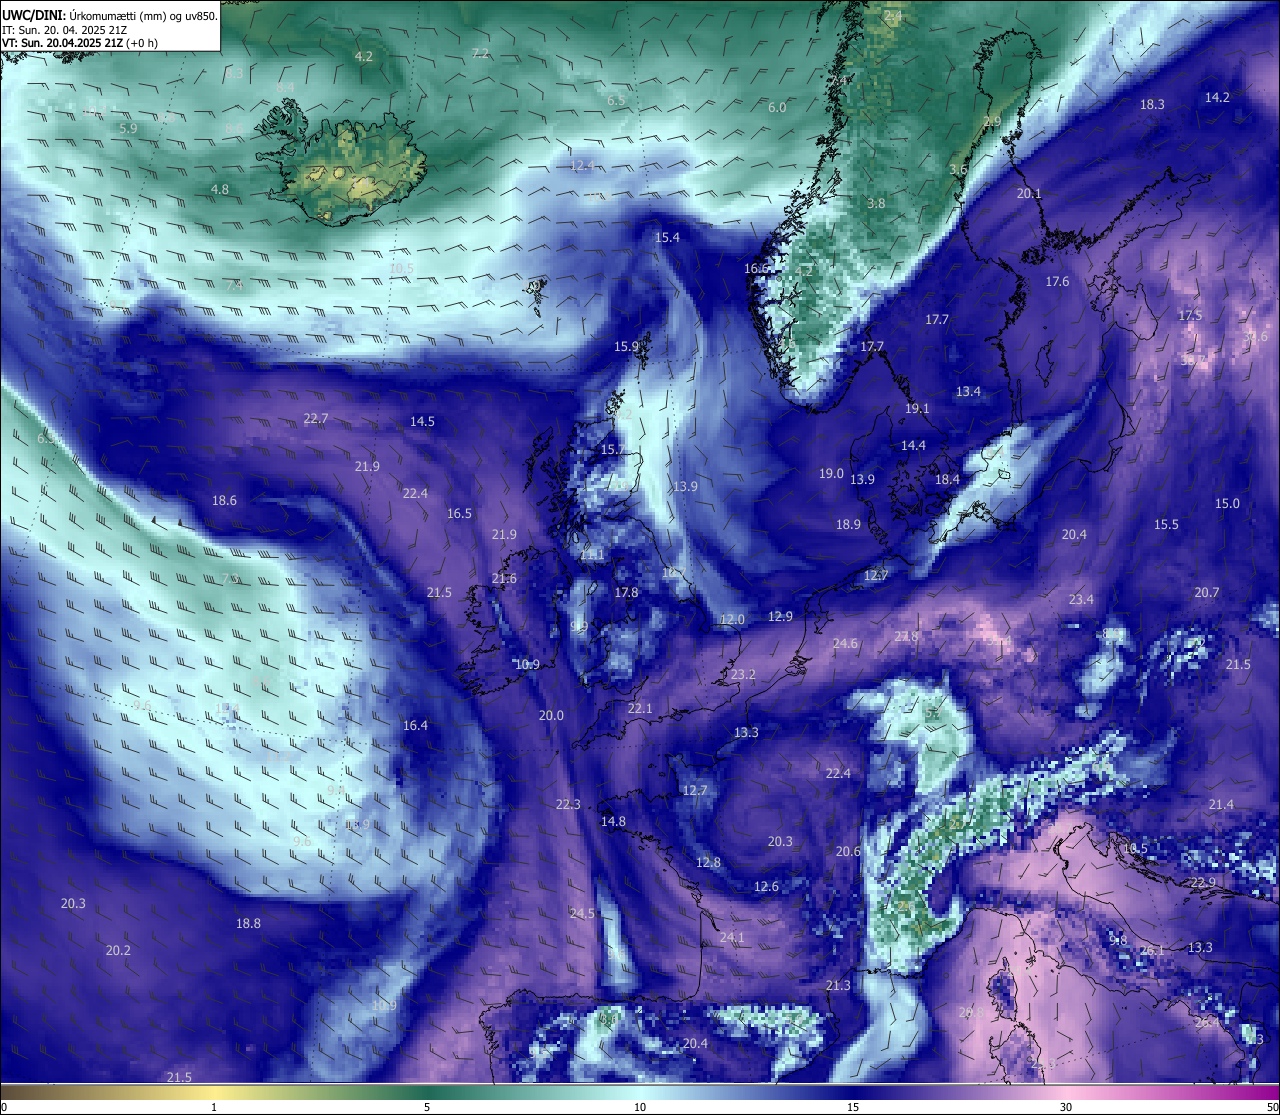The height and width of the screenshot is (1115, 1280).
Task: Select the 18.9 value near Denmark
Action: coord(848,524)
